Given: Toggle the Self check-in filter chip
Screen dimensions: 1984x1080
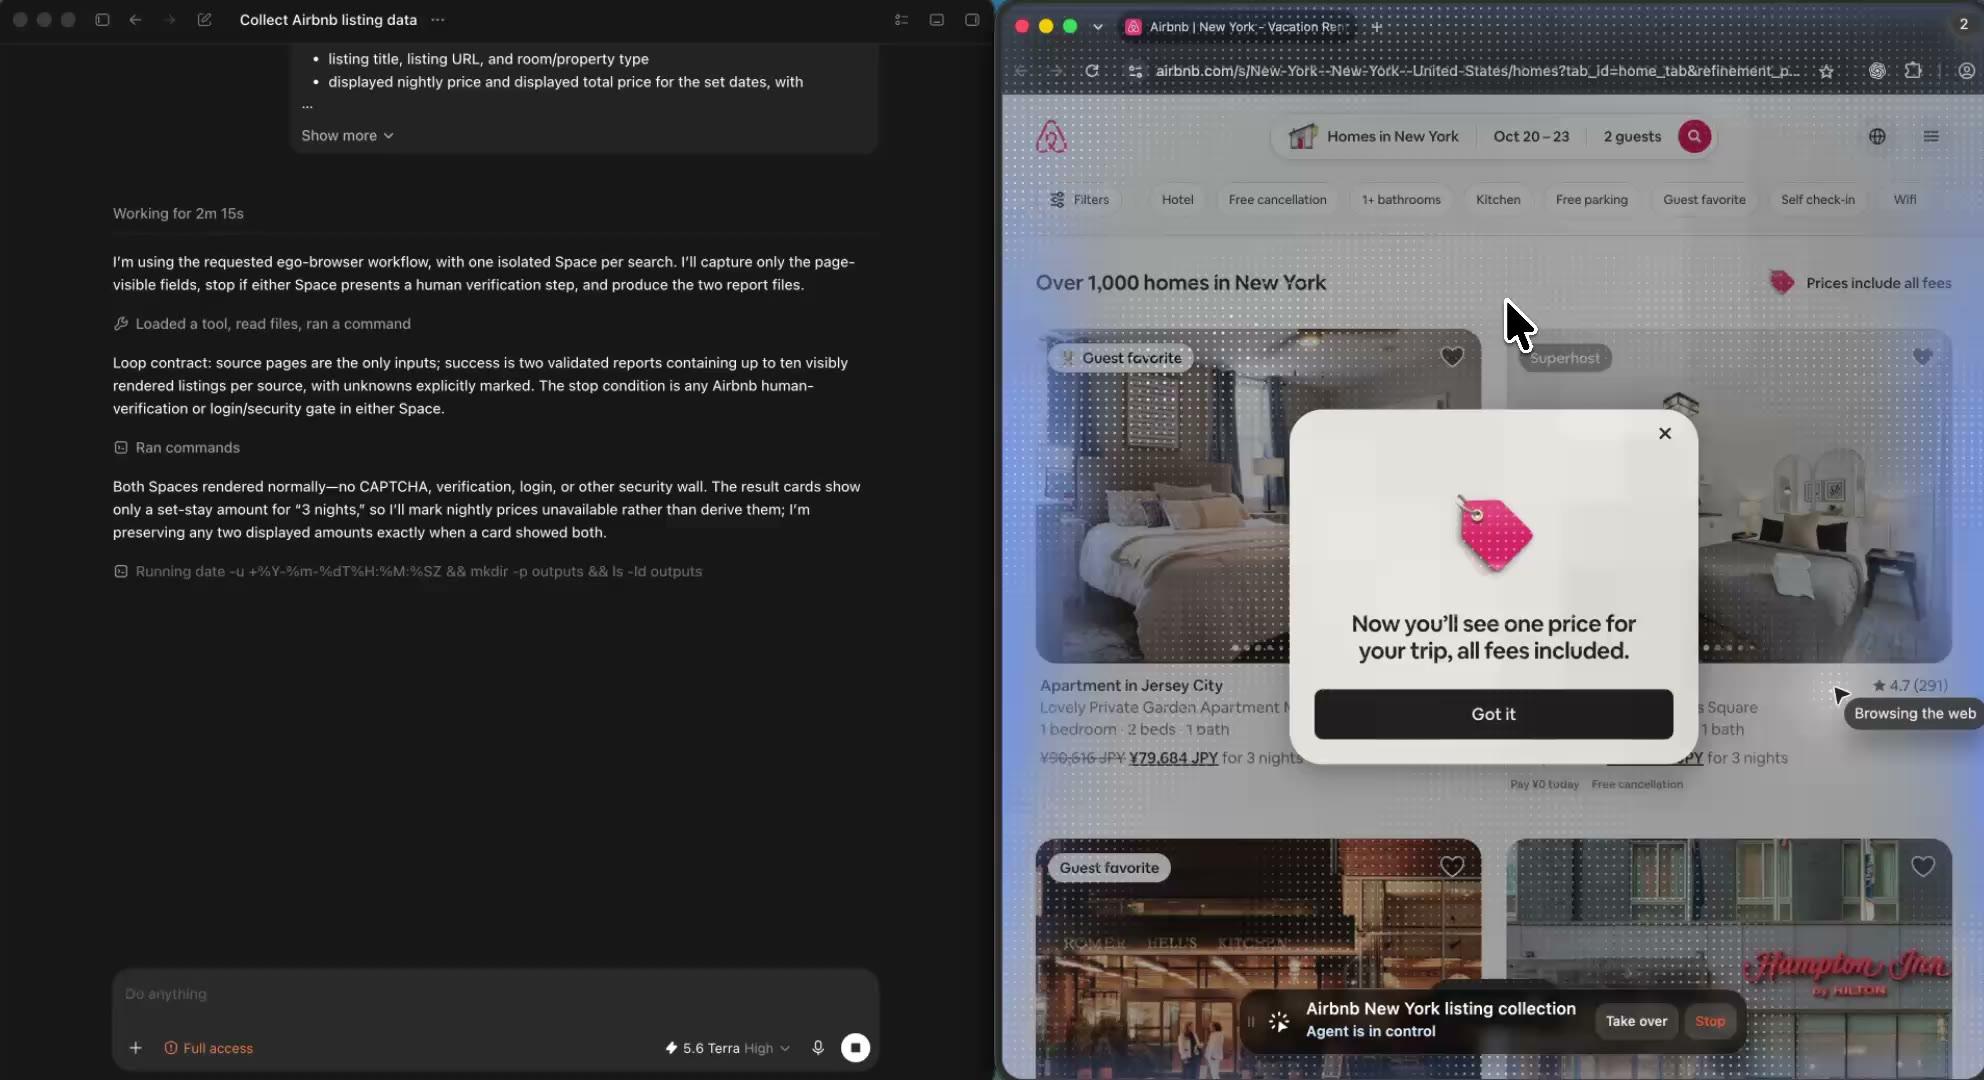Looking at the screenshot, I should (1817, 200).
